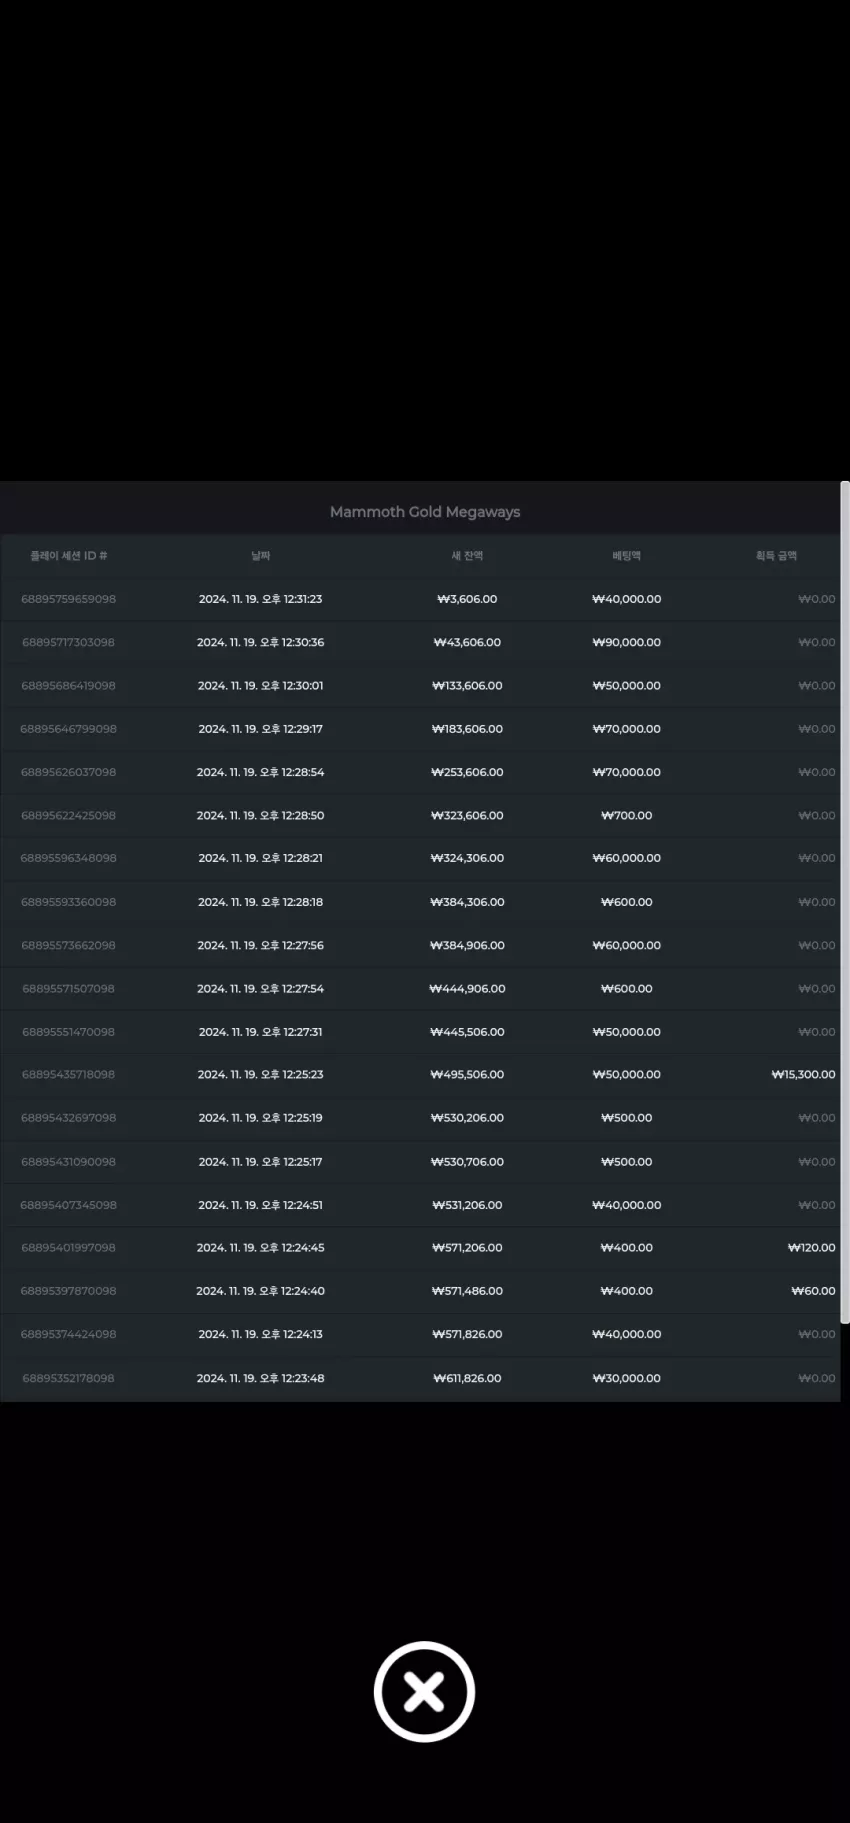Image resolution: width=850 pixels, height=1823 pixels.
Task: Select session ID 68895573662098
Action: tap(68, 945)
